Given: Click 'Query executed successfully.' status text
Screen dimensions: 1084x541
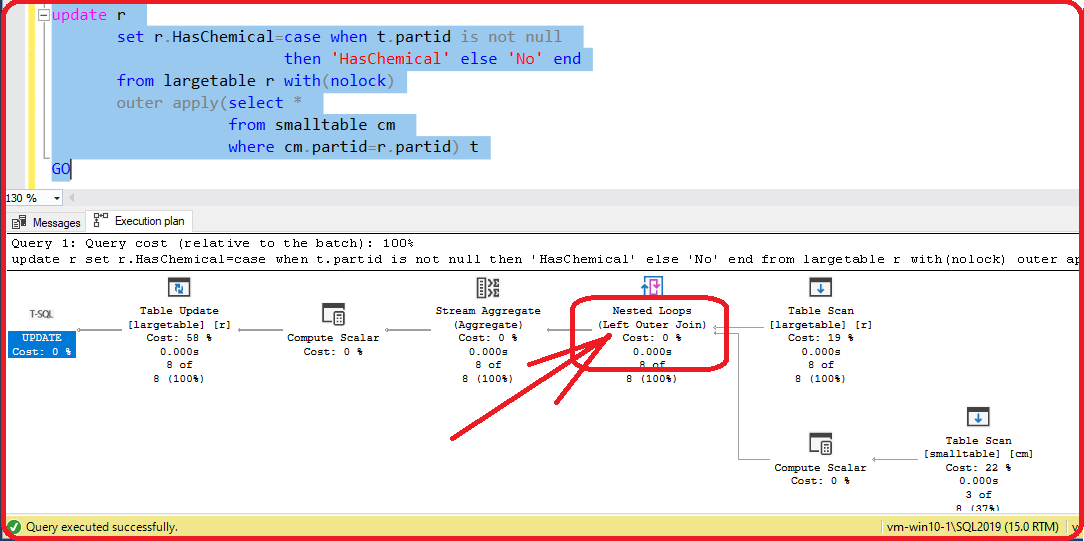Looking at the screenshot, I should pos(102,527).
